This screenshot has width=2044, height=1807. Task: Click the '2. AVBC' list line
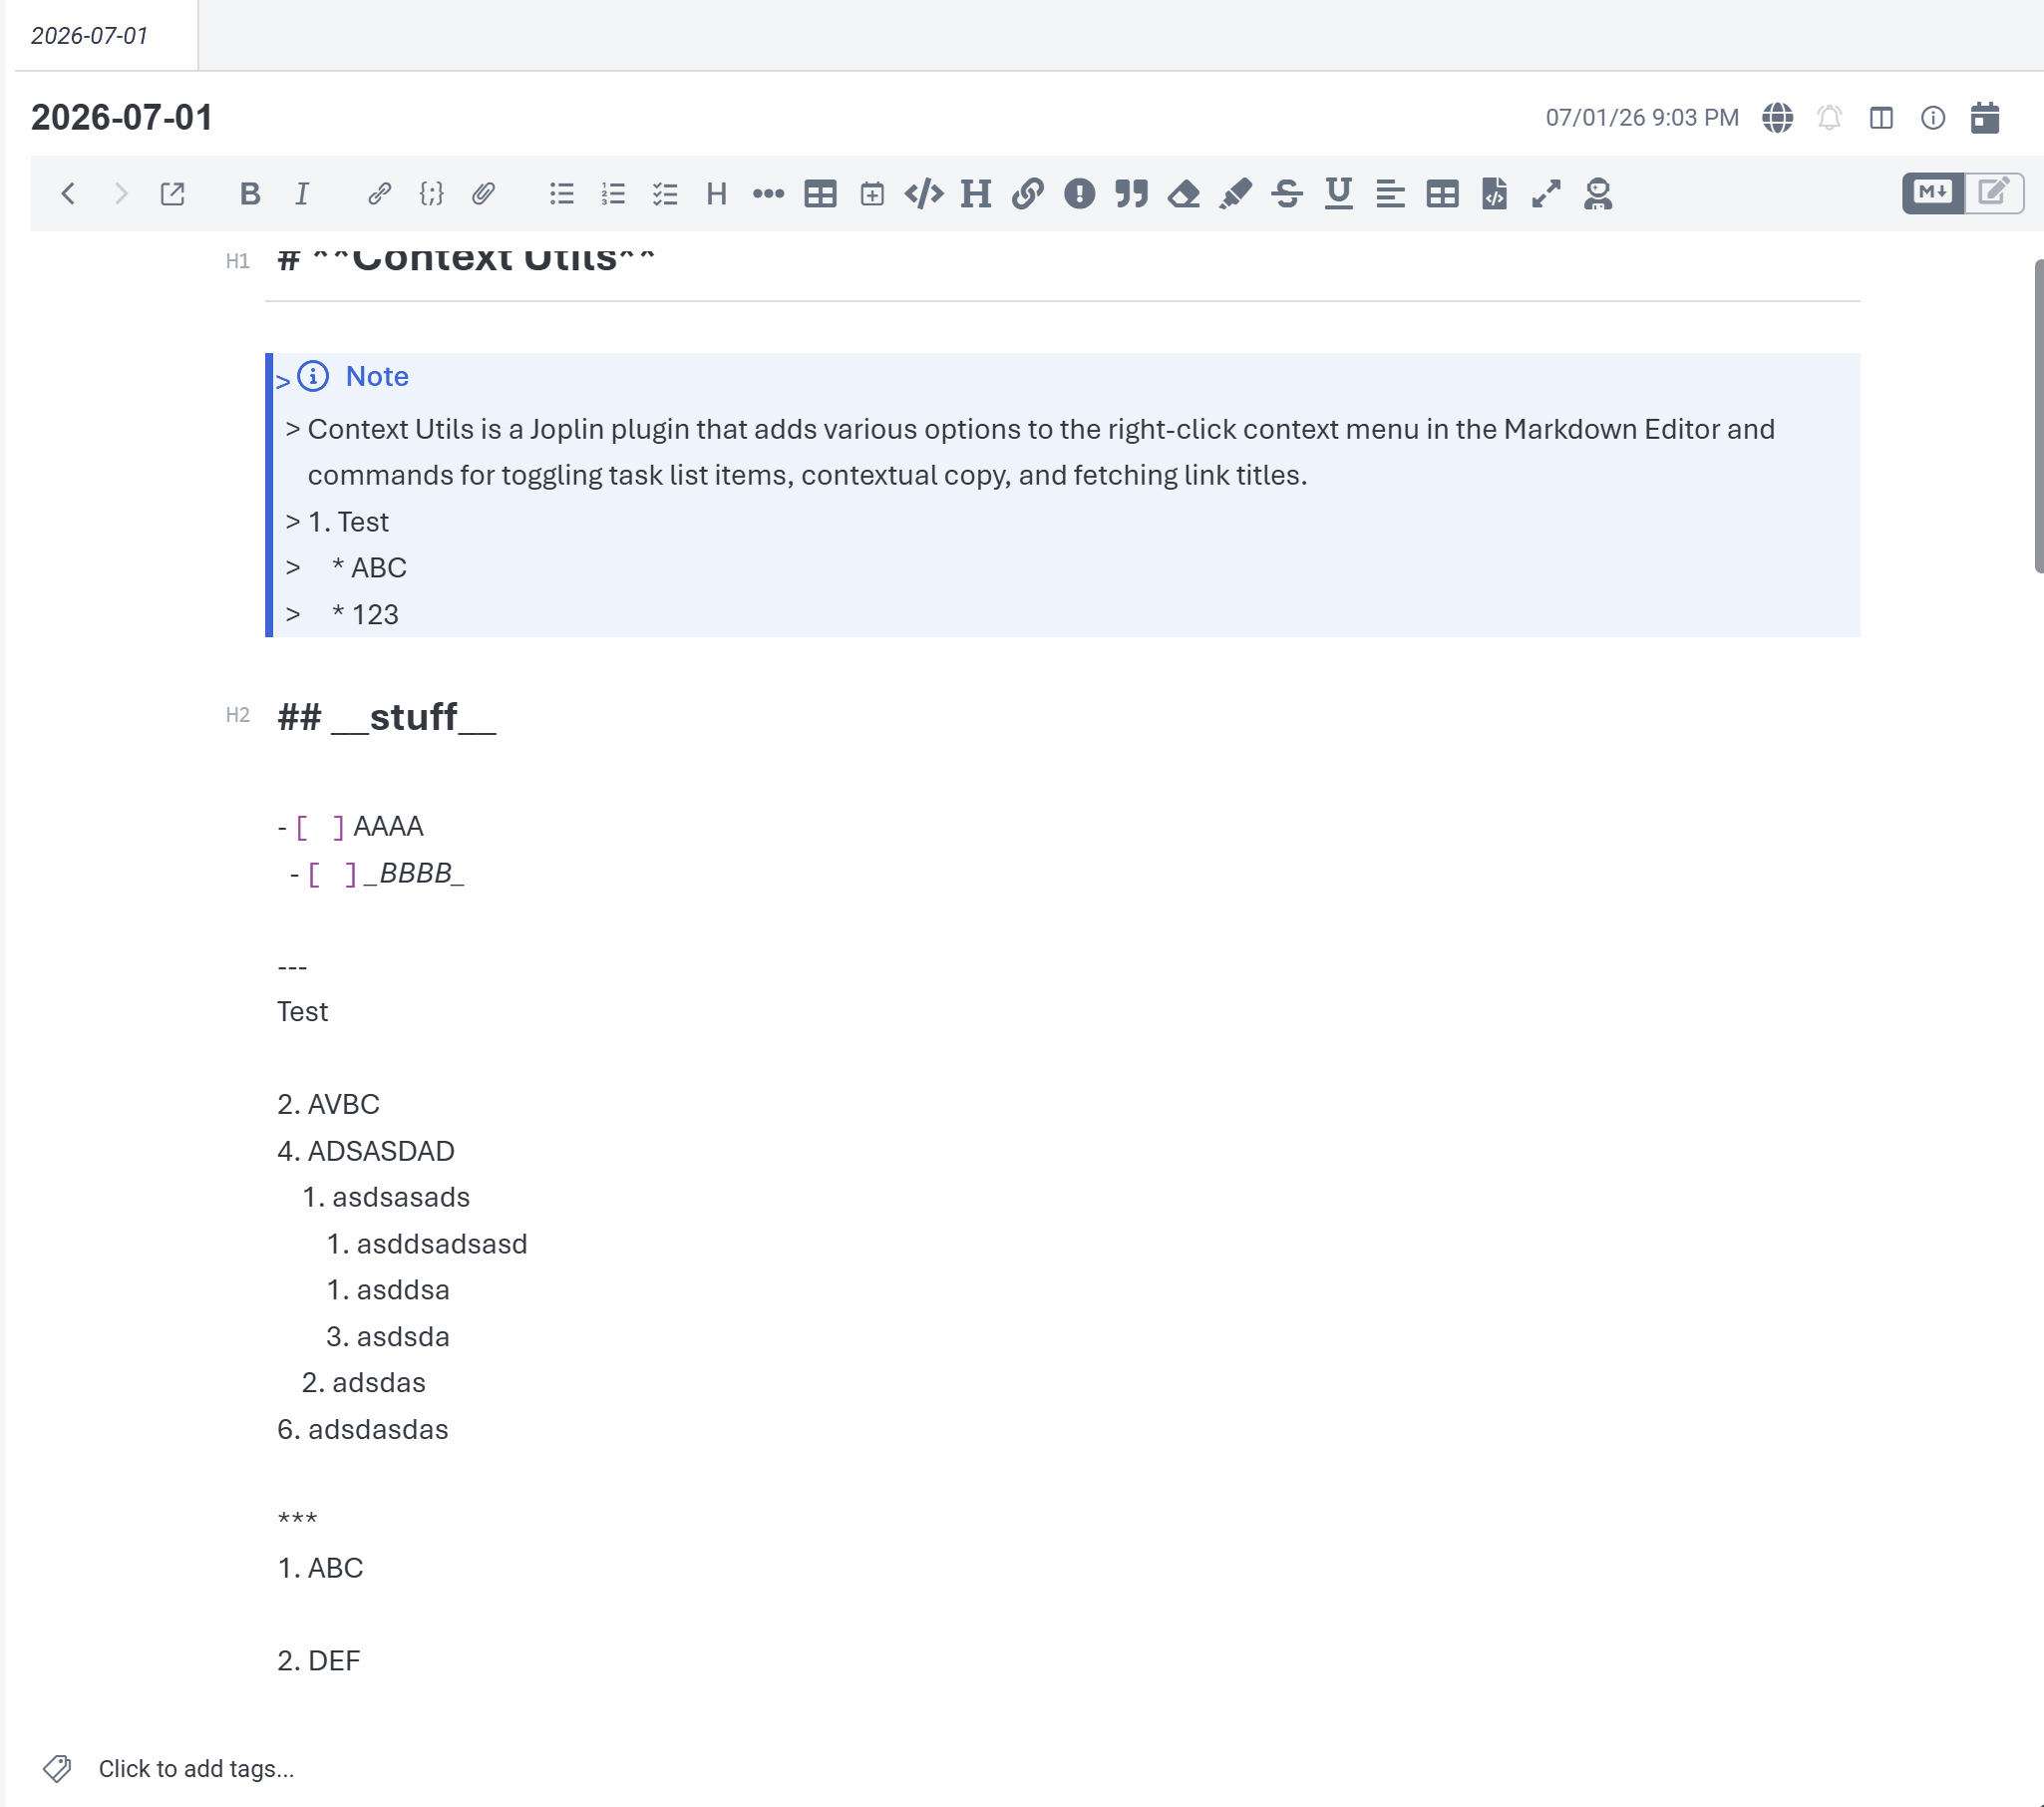tap(328, 1105)
